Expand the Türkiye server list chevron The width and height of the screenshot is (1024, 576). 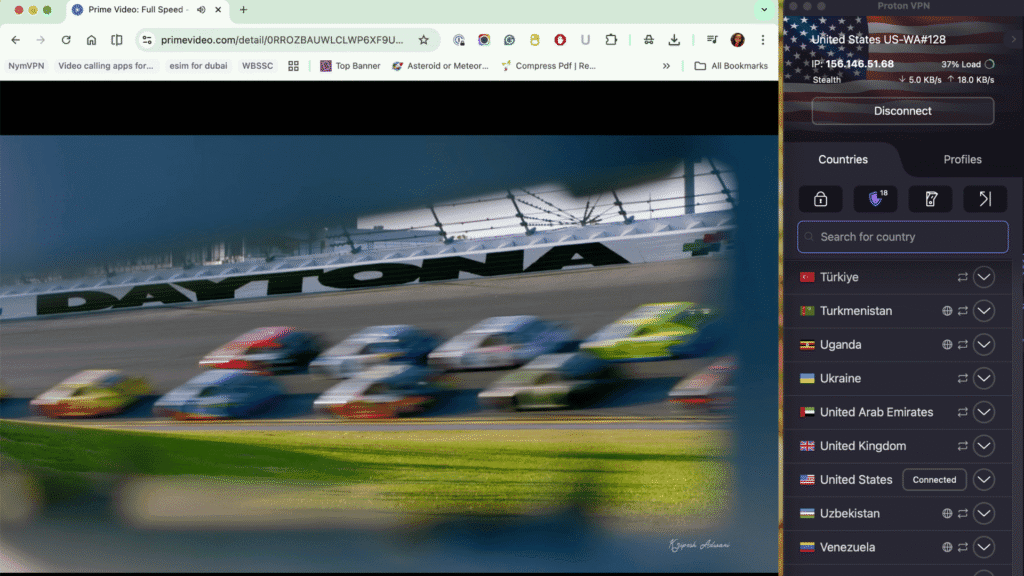click(x=984, y=277)
